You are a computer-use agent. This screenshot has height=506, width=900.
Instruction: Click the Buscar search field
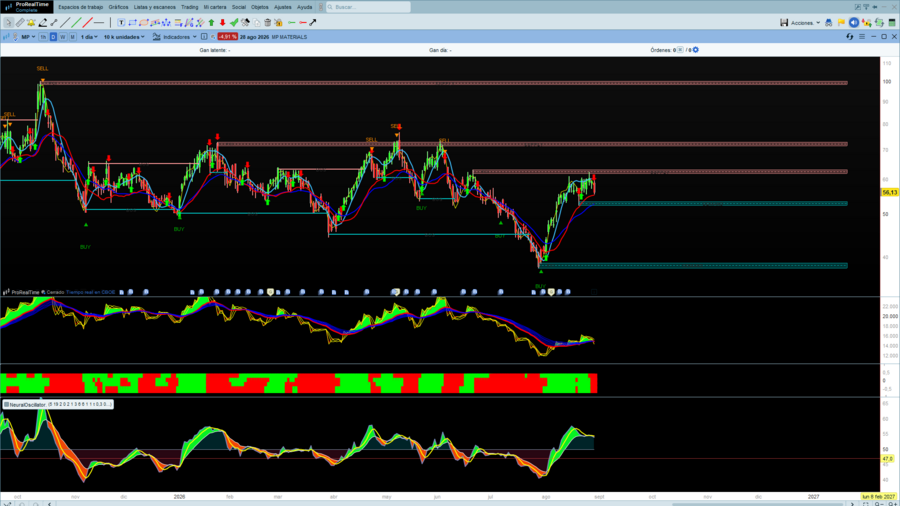tap(368, 7)
